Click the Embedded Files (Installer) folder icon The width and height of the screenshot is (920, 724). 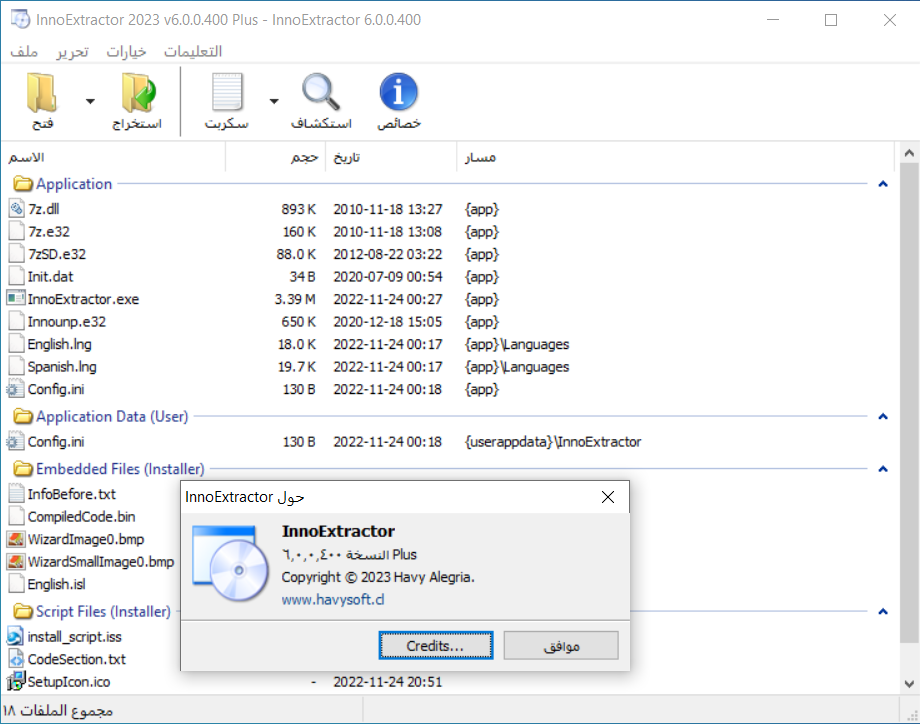coord(23,469)
